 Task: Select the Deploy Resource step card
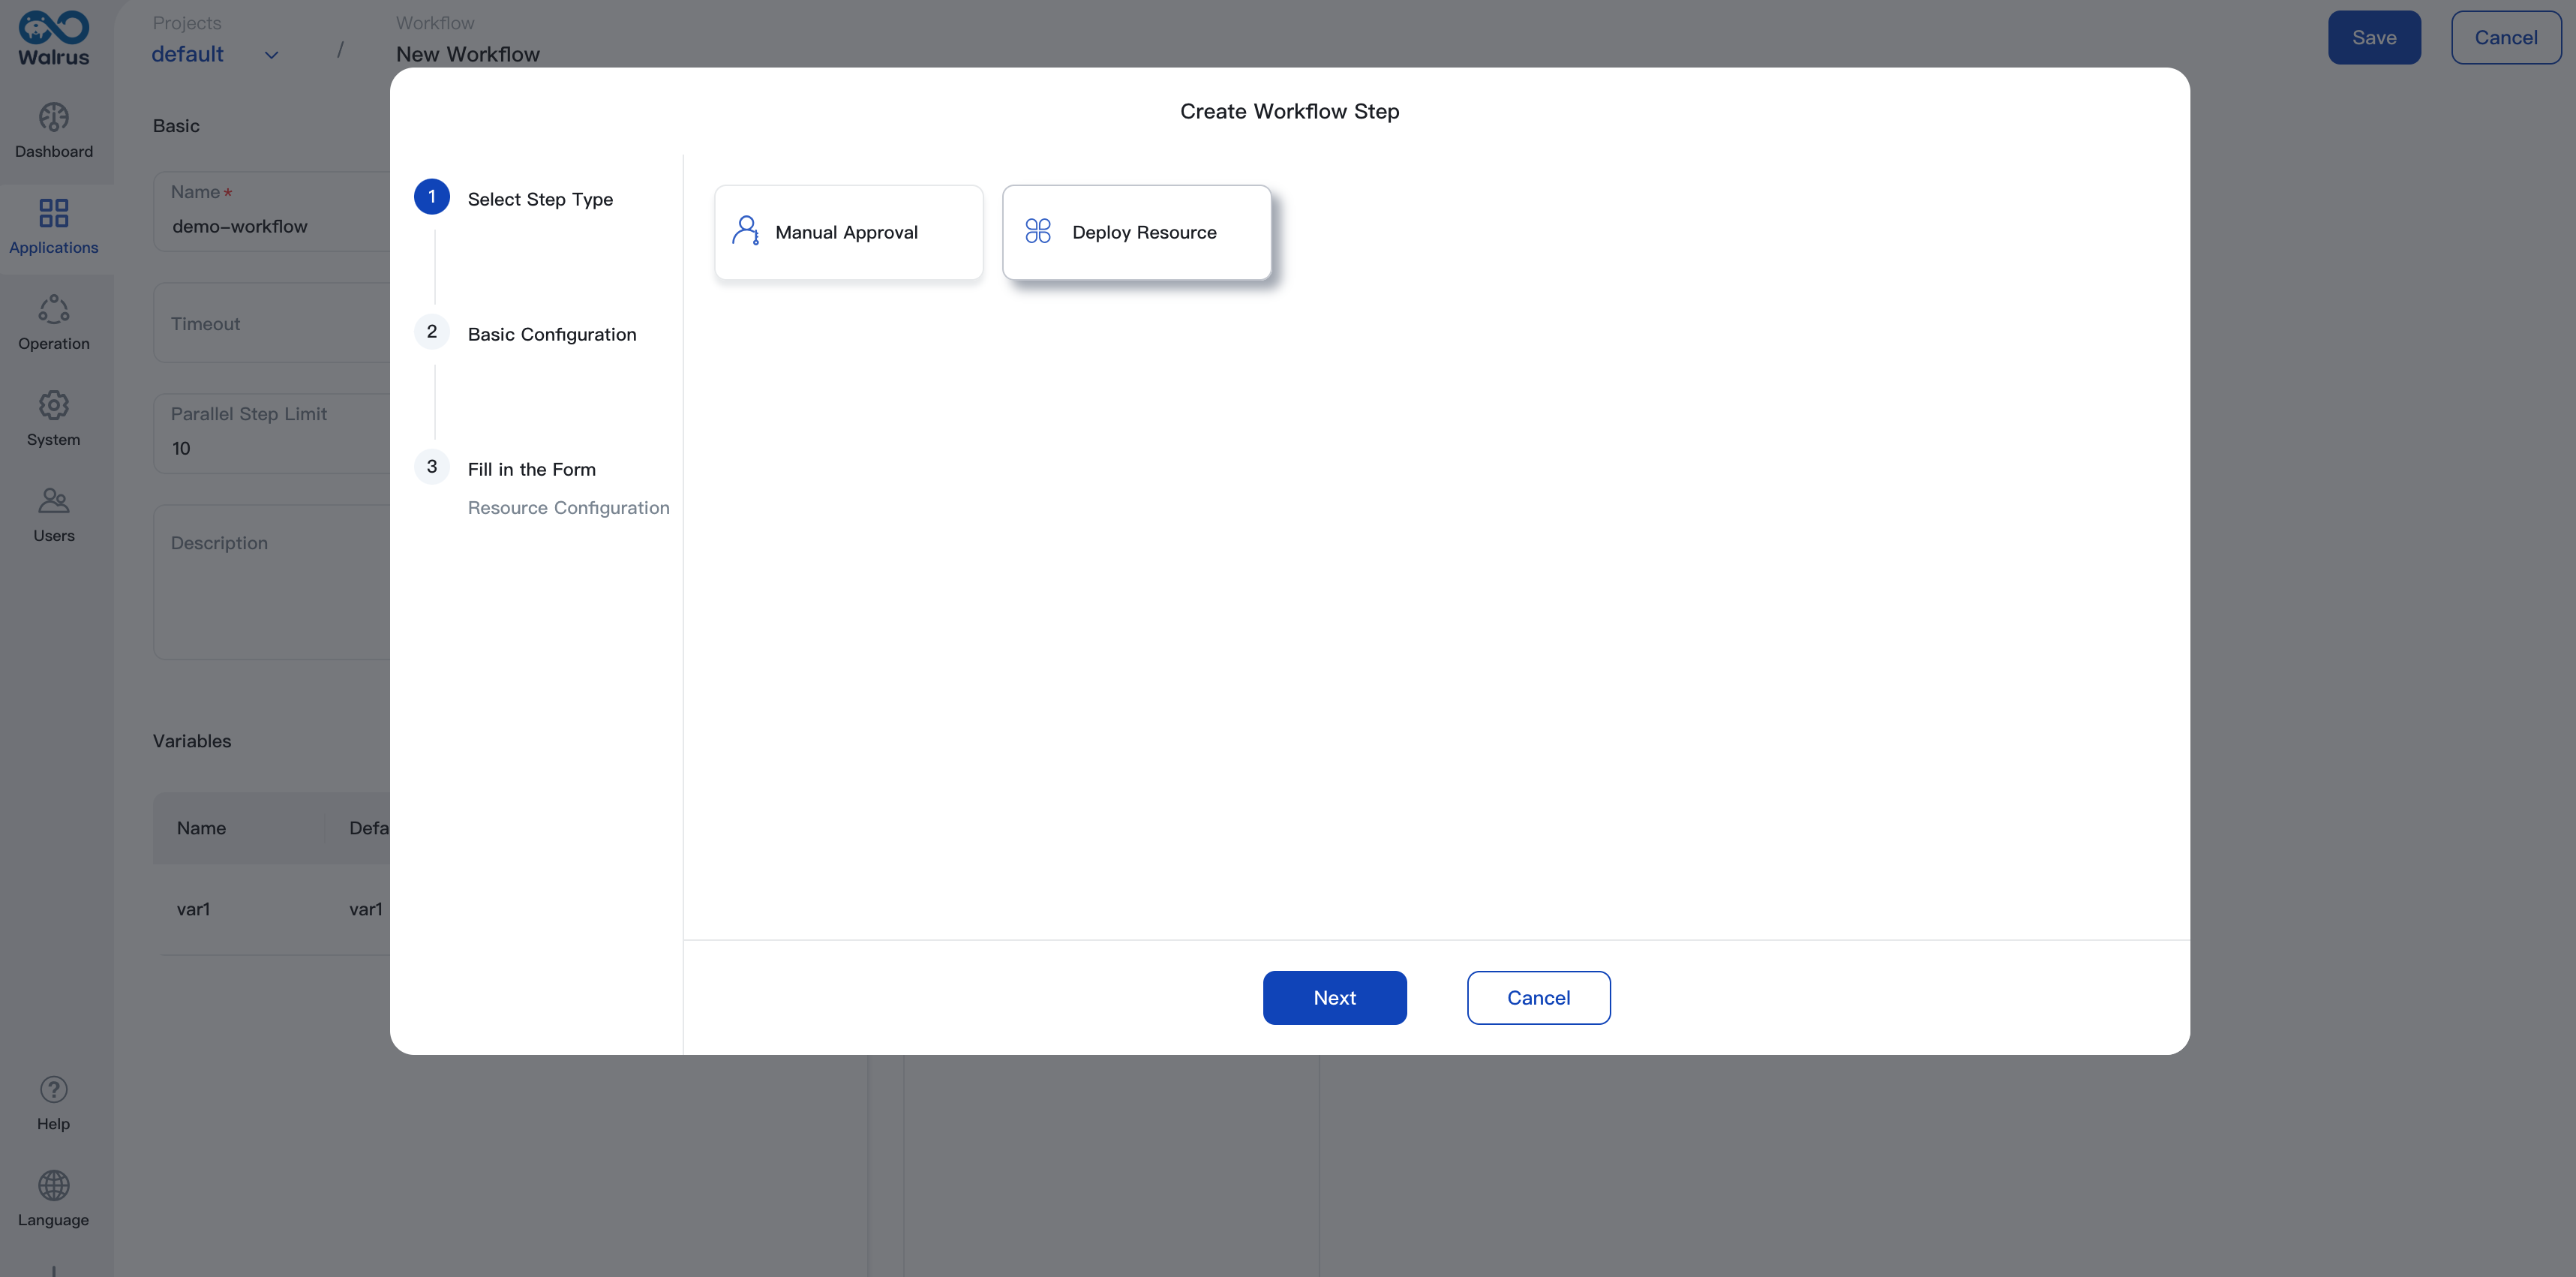(x=1137, y=232)
